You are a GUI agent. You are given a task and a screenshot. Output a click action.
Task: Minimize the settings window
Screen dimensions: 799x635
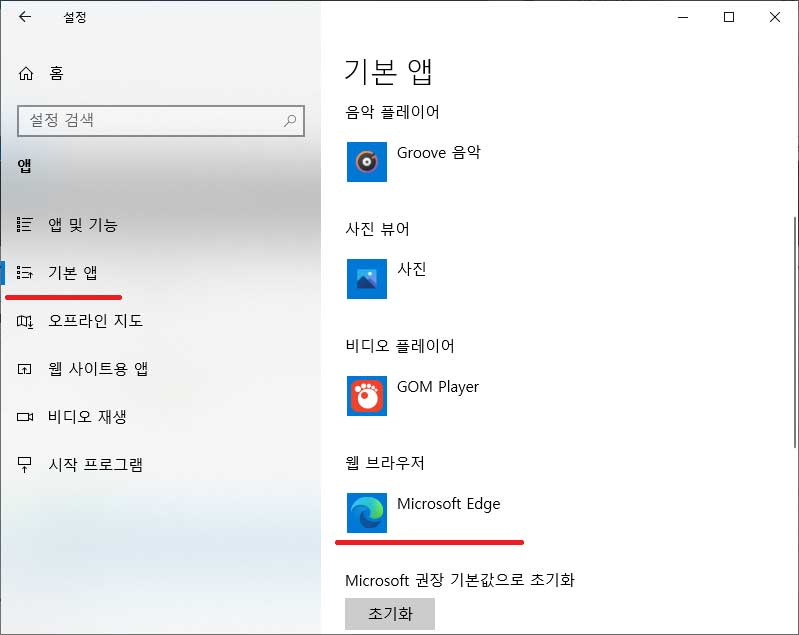[x=683, y=17]
